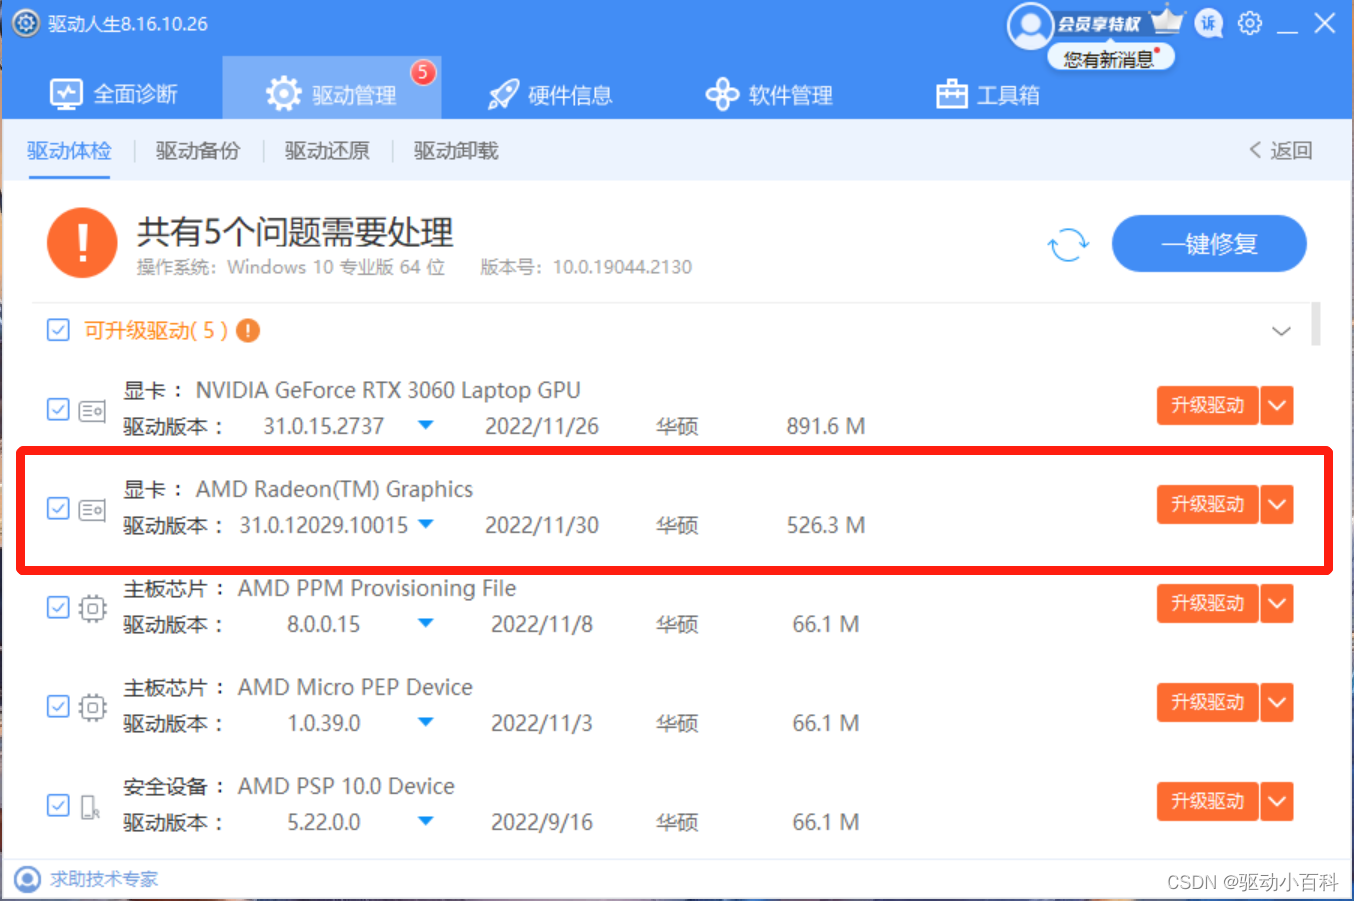This screenshot has height=901, width=1354.
Task: Click 升级驱动 for AMD PSP 10.0 Device
Action: (x=1207, y=801)
